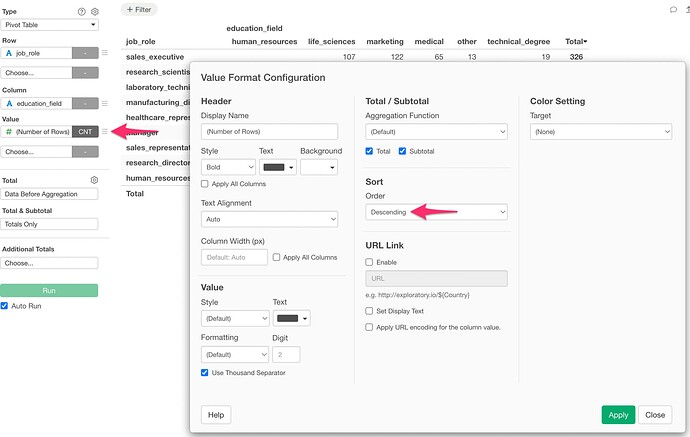Open the Total section gear settings

click(x=94, y=180)
